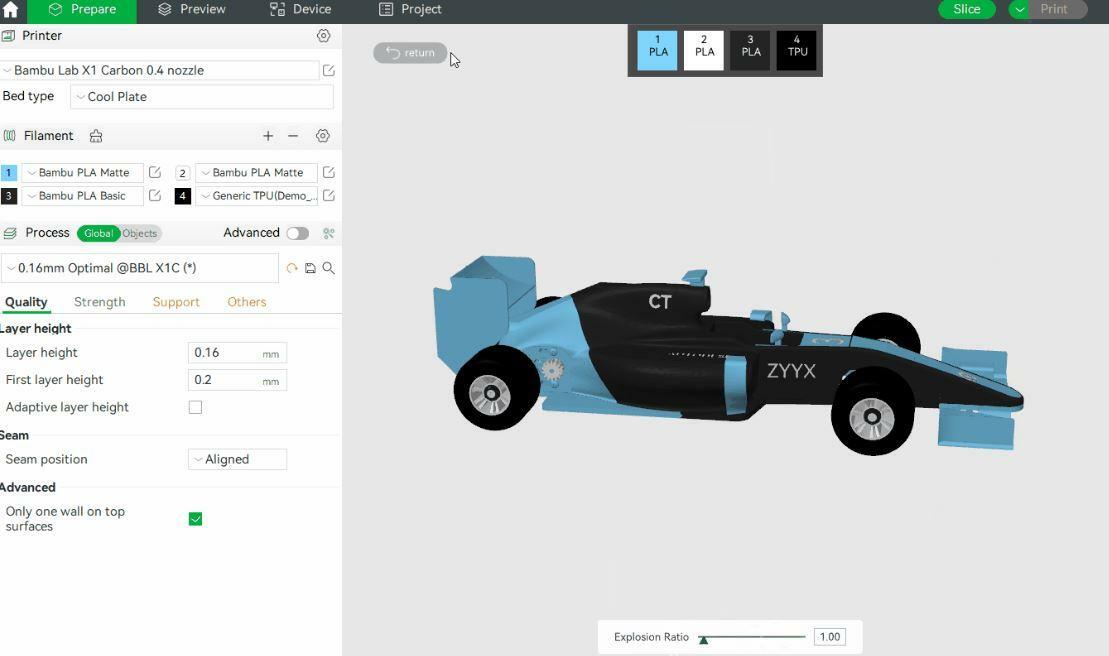Open the Strength settings tab
Screen dimensions: 1109x656
100,302
